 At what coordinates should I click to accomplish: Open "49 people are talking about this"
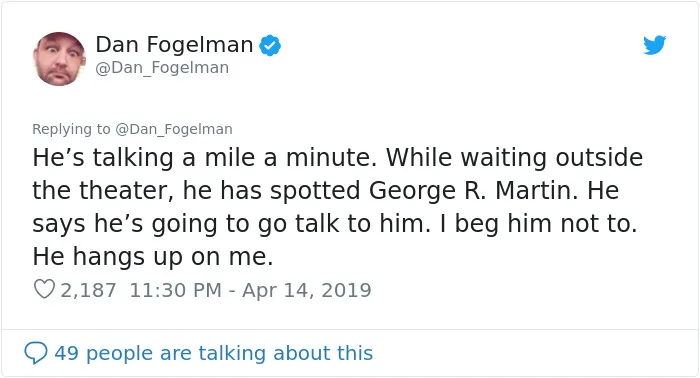[213, 353]
